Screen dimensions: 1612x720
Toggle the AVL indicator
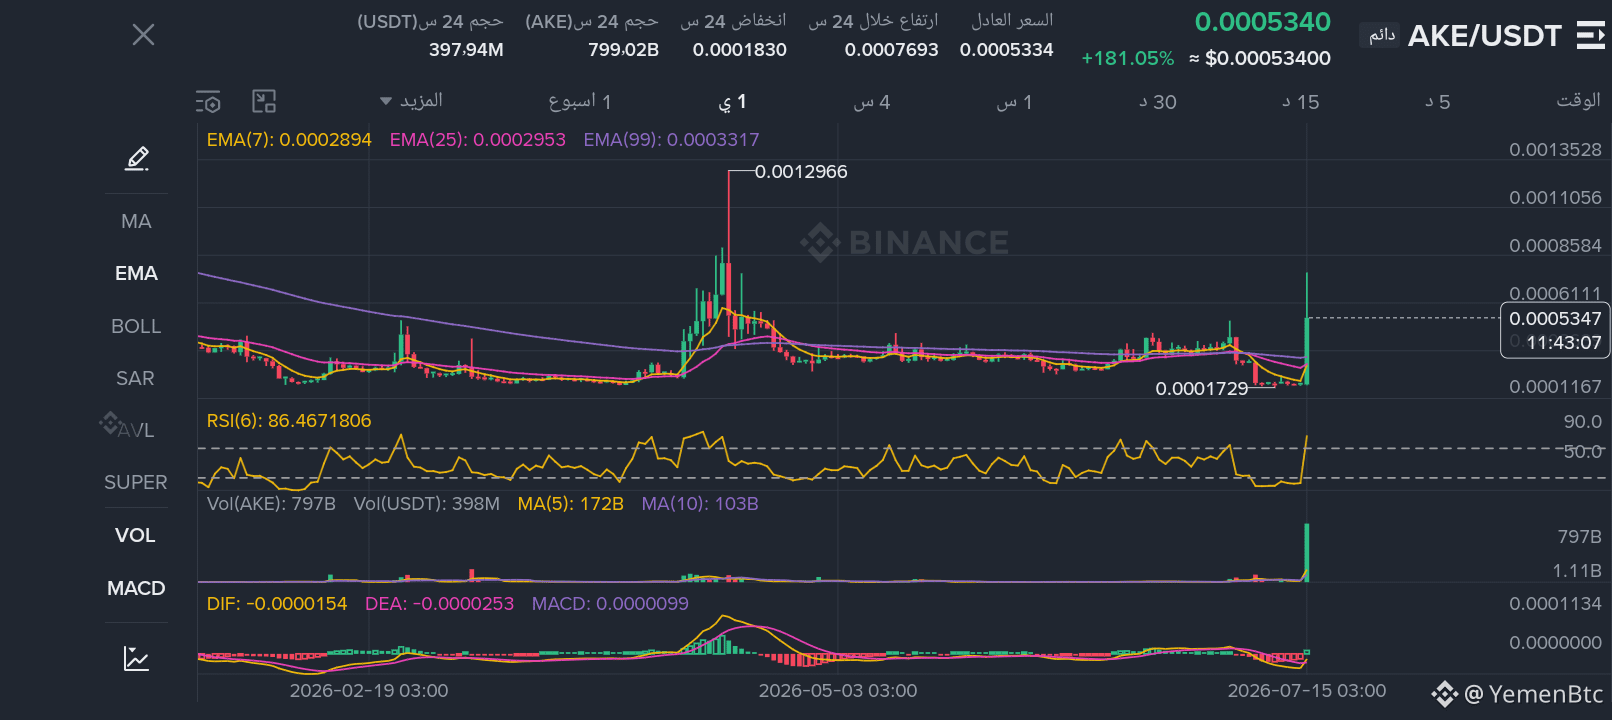point(136,430)
